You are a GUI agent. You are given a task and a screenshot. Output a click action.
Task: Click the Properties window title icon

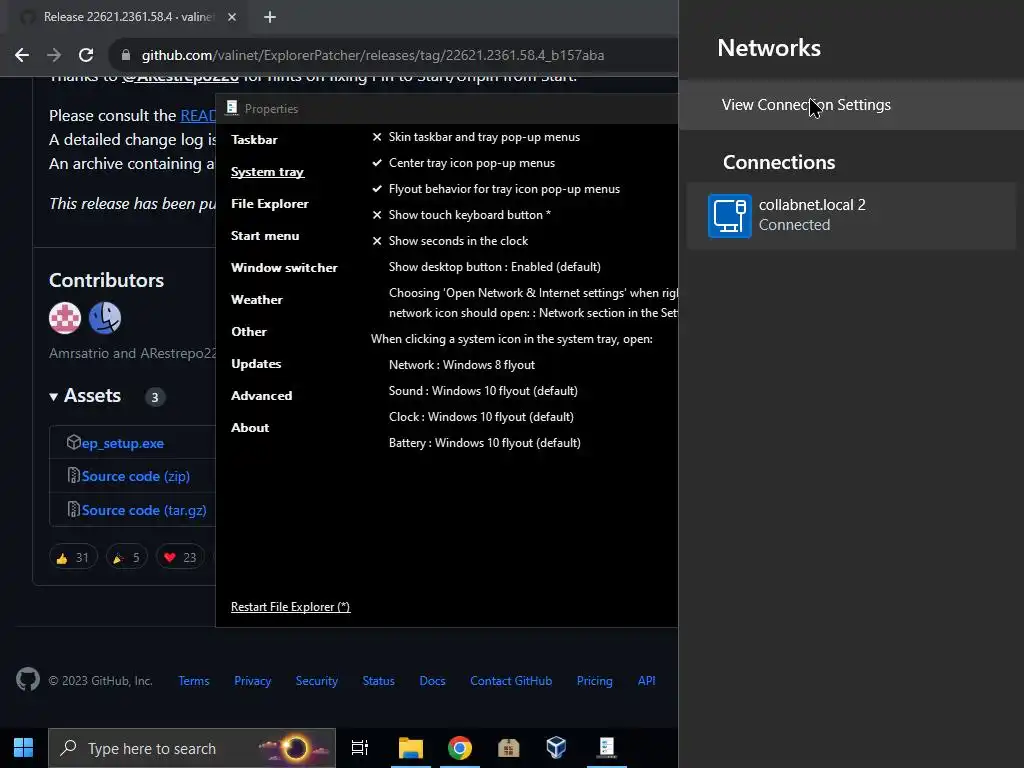(232, 108)
